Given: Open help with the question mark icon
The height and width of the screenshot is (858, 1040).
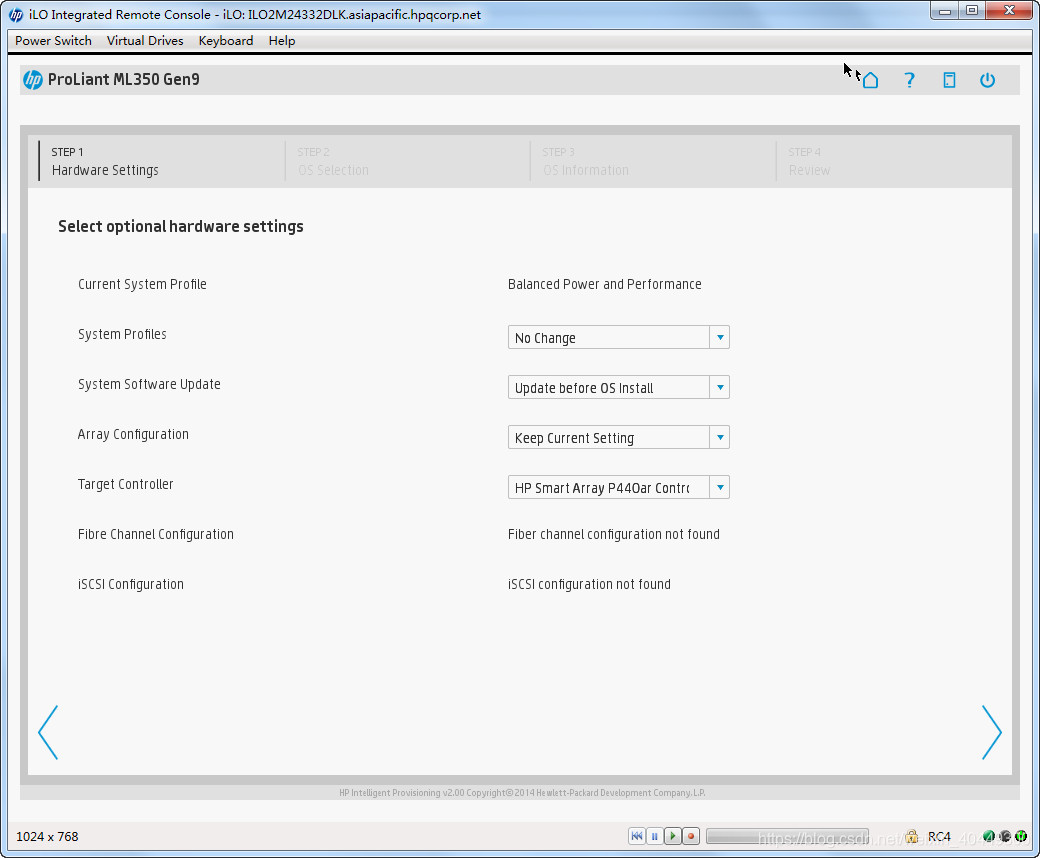Looking at the screenshot, I should point(909,80).
